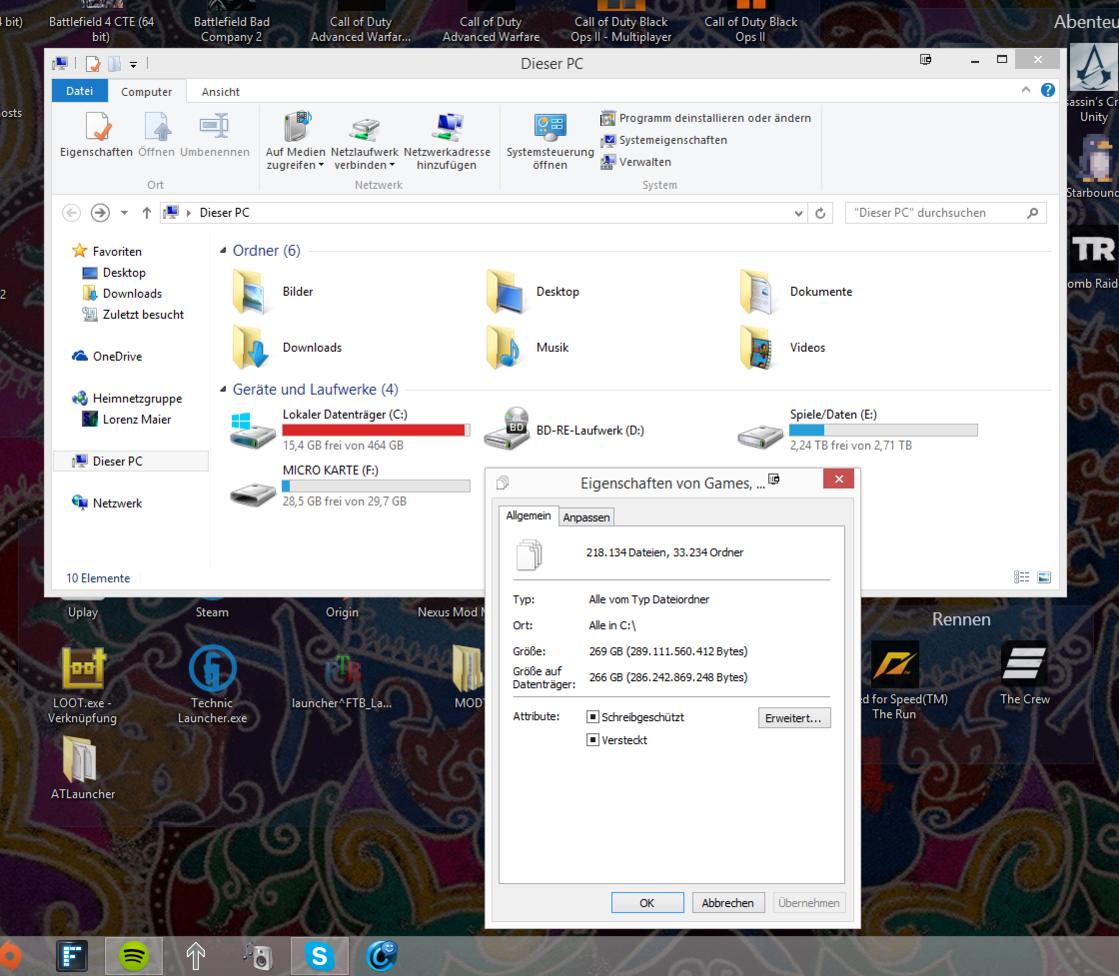The image size is (1119, 976).
Task: Collapse the Geräte und Laufwerke group
Action: click(x=223, y=390)
